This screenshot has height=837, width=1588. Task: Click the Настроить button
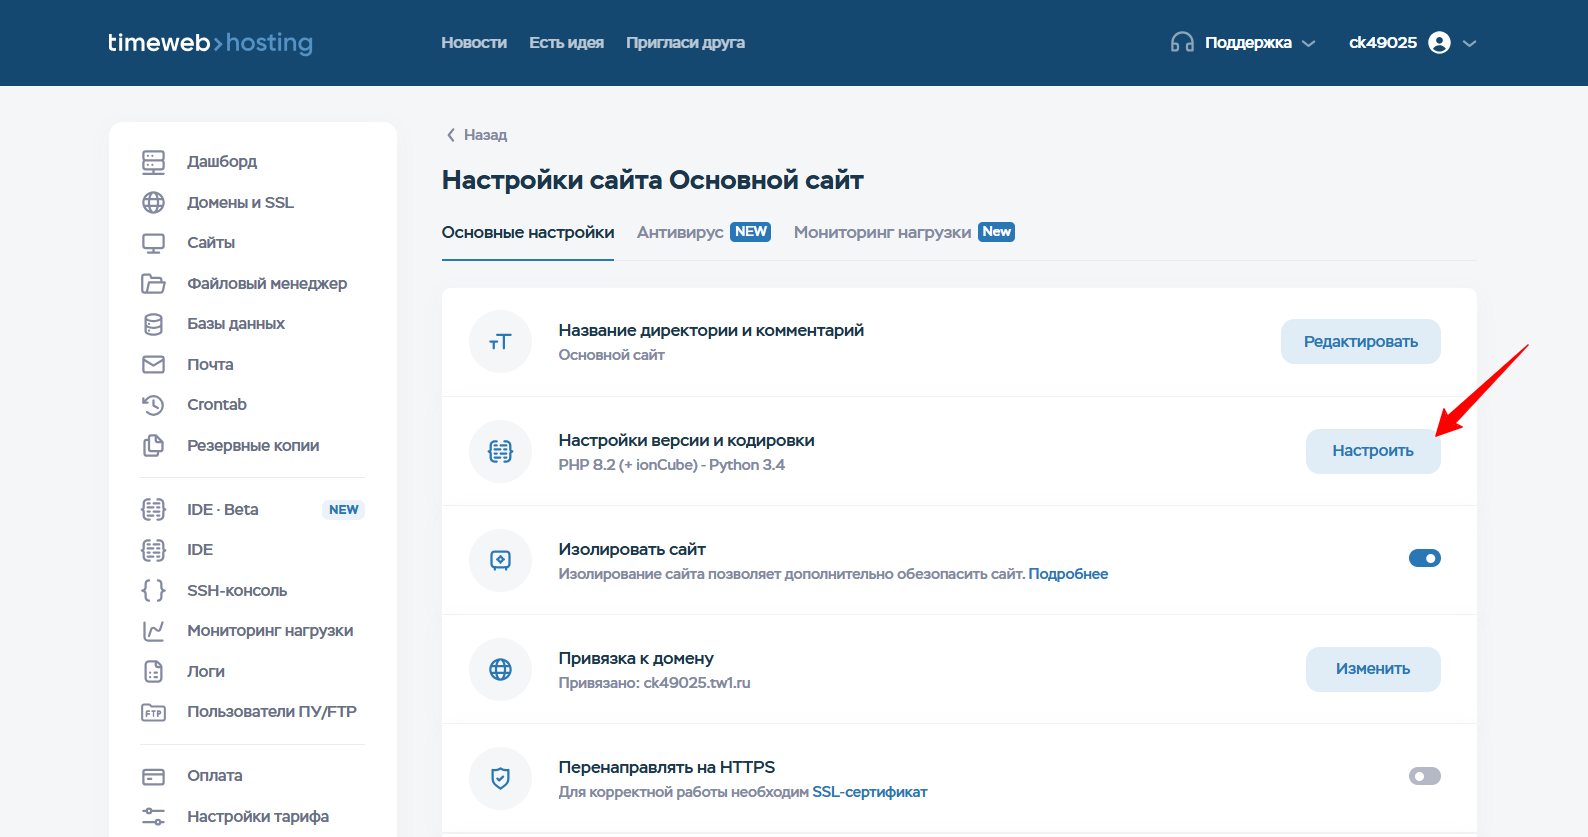1373,451
